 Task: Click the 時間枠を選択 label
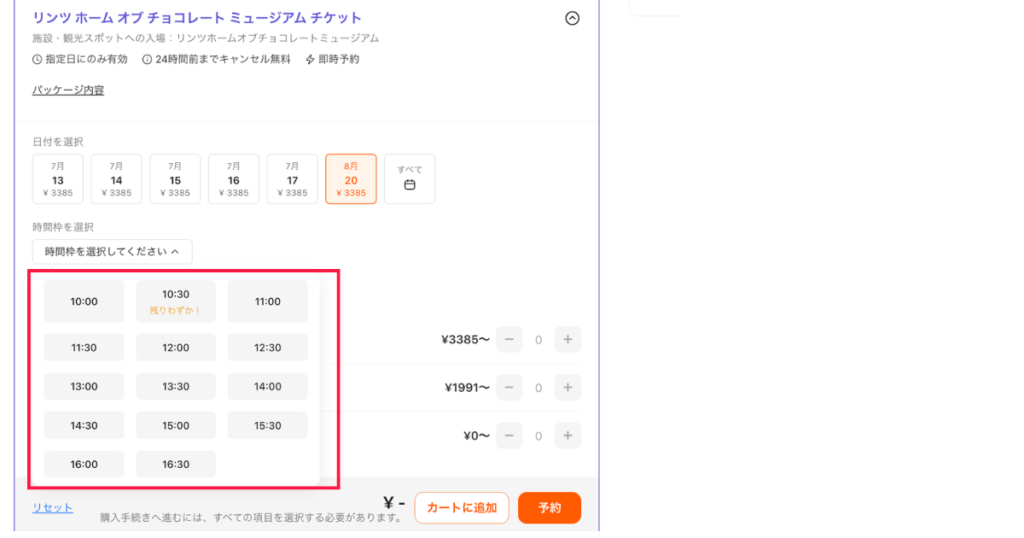(x=63, y=227)
